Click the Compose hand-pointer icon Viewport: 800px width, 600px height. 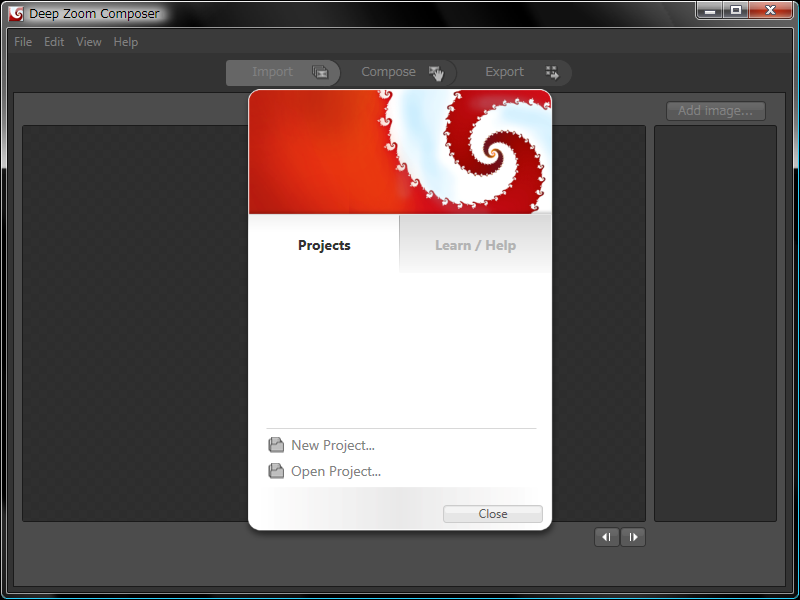tap(435, 72)
